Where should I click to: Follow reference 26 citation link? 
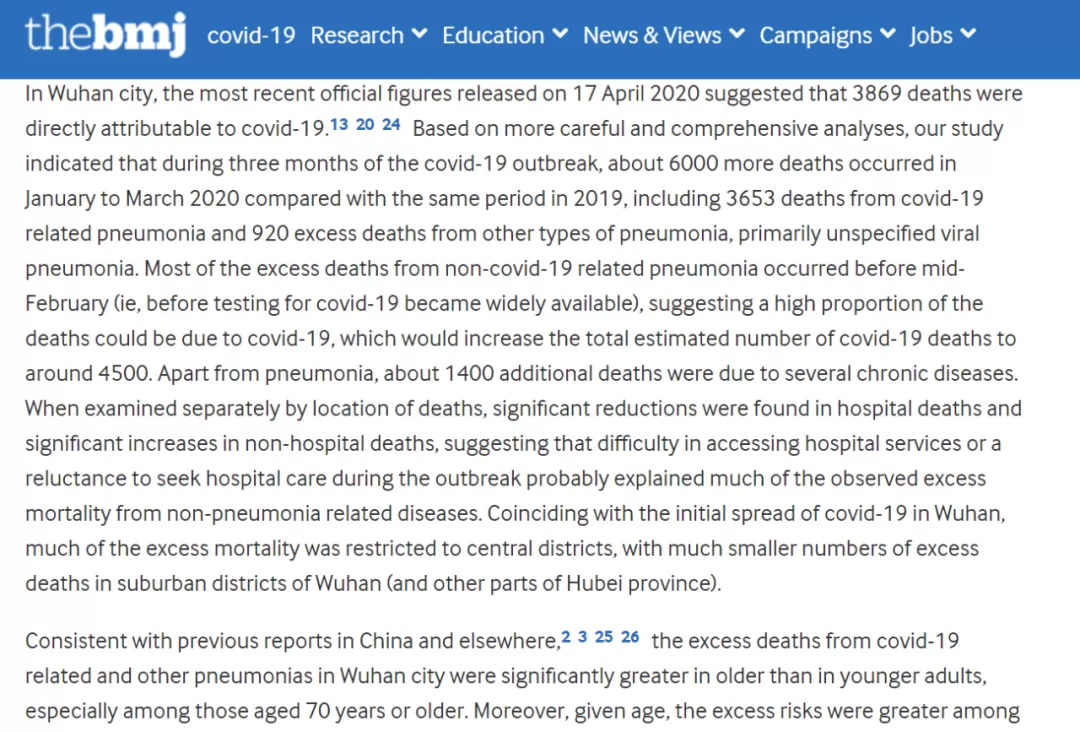pyautogui.click(x=630, y=637)
